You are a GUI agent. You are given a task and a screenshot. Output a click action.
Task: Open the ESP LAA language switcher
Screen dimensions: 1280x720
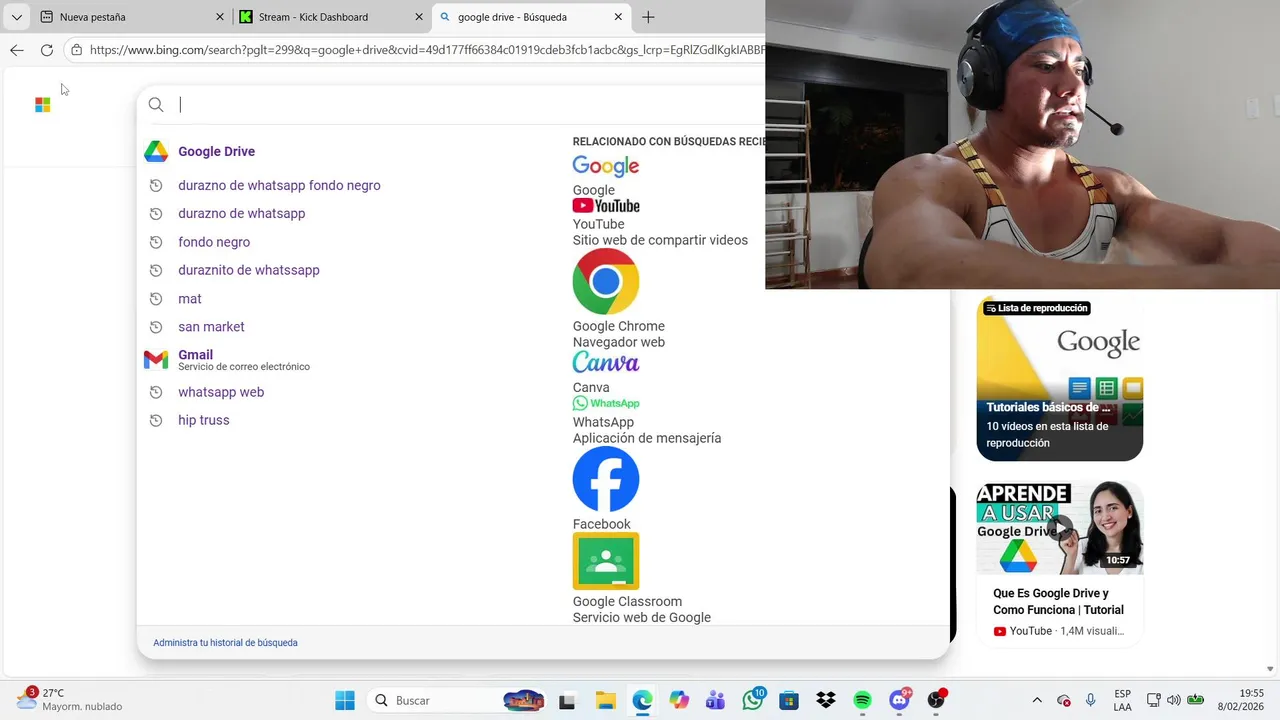(1123, 700)
